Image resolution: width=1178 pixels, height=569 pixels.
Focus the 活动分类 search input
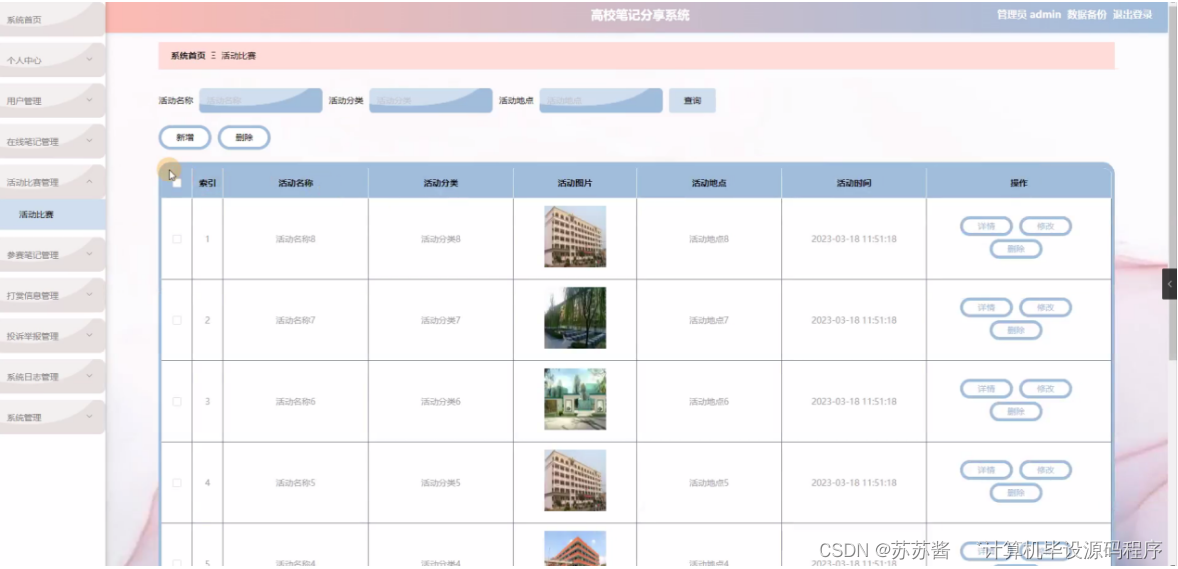tap(430, 101)
